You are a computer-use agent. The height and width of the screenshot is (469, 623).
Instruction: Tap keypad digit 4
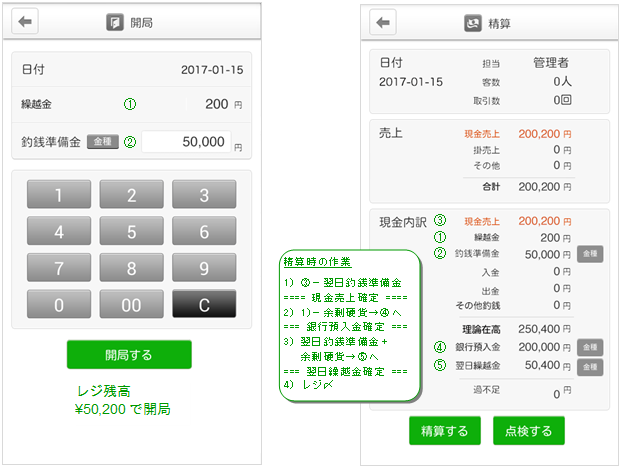59,231
